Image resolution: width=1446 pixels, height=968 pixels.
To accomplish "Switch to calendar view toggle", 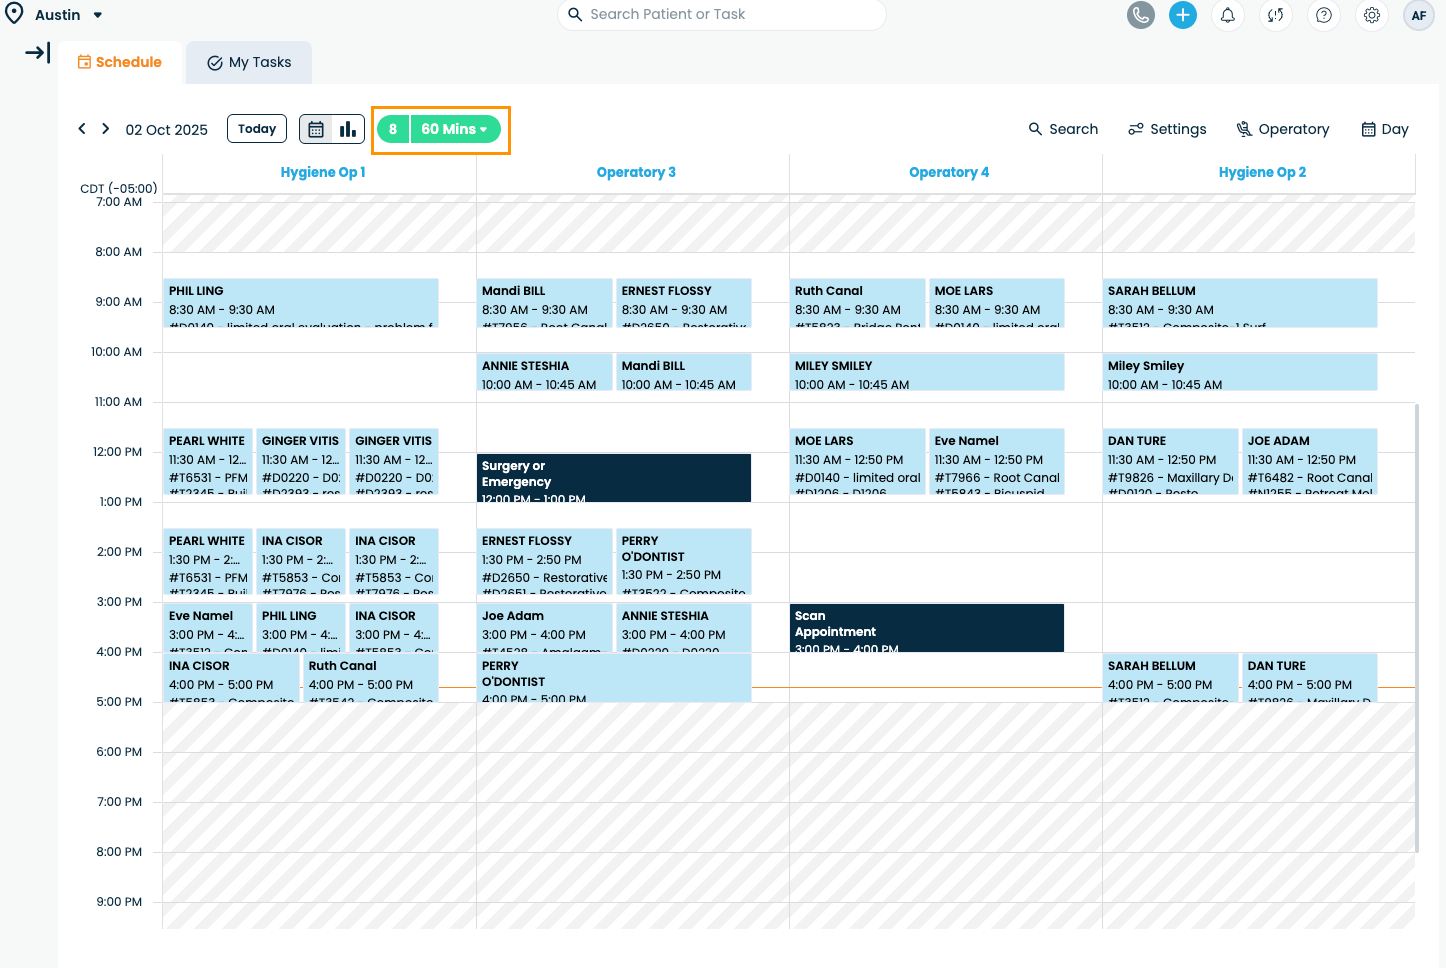I will (316, 129).
